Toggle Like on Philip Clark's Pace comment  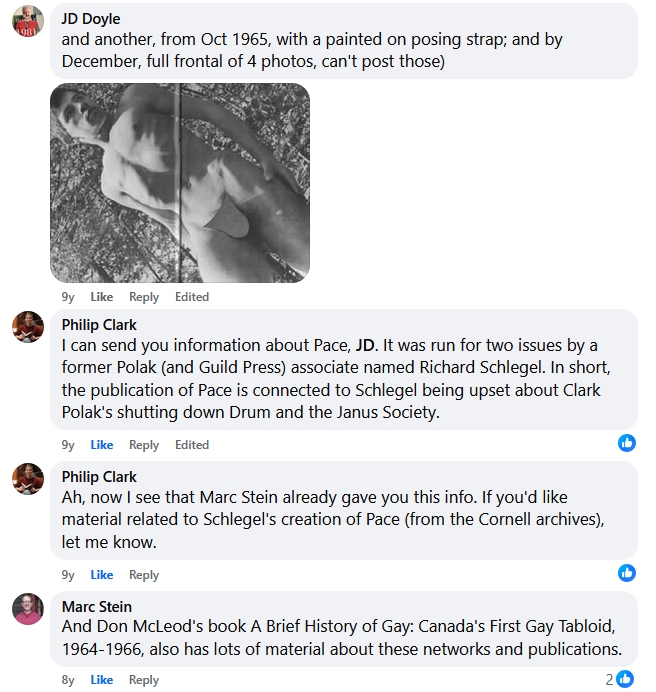pyautogui.click(x=102, y=445)
